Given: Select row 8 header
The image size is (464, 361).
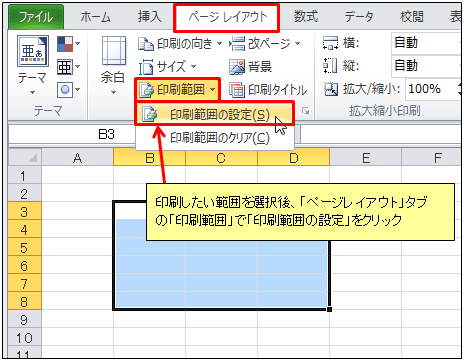Looking at the screenshot, I should (25, 301).
